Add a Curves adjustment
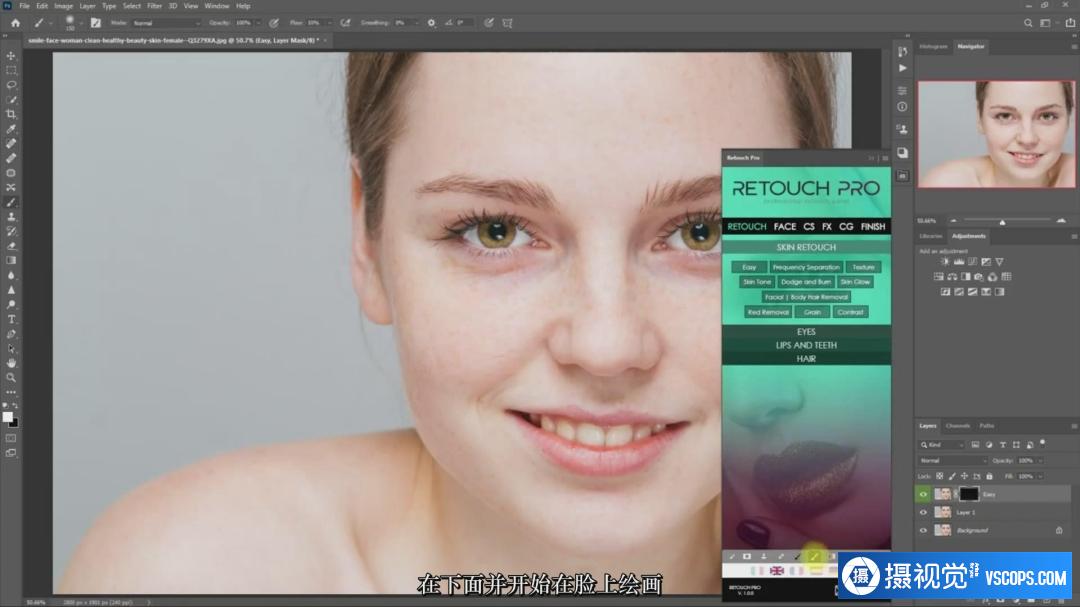 click(973, 262)
